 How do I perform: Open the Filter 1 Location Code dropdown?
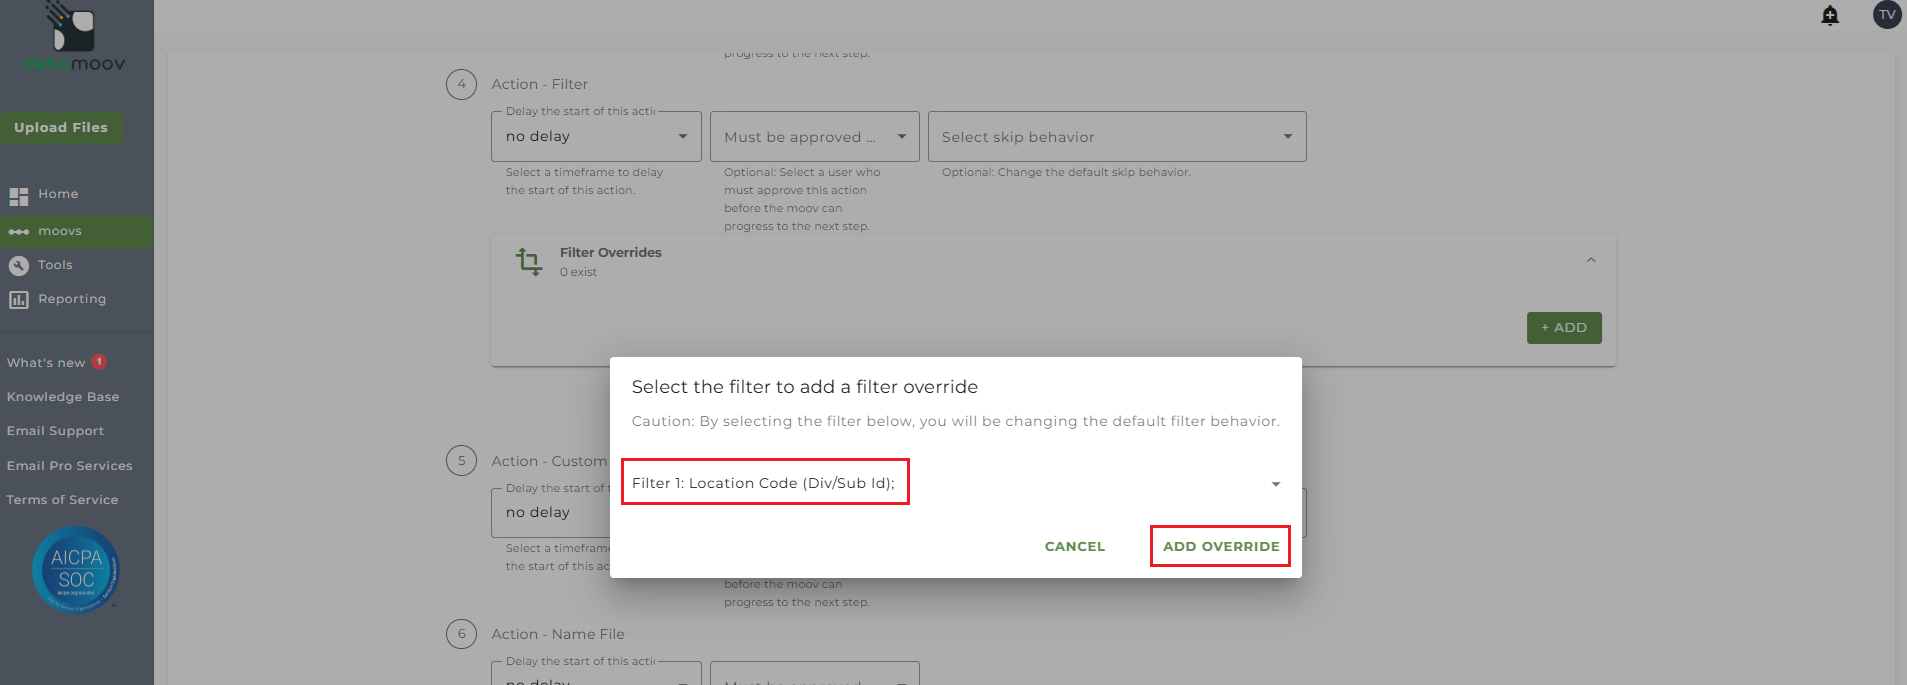[x=1275, y=484]
